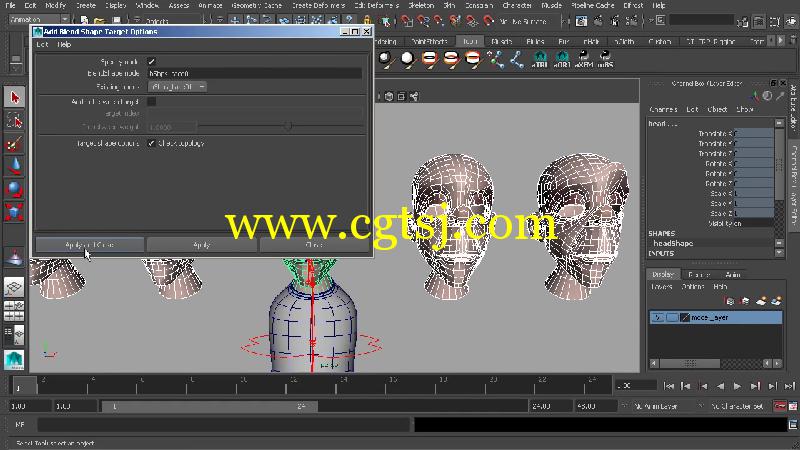
Task: Open the question mark help icon
Action: [x=349, y=21]
